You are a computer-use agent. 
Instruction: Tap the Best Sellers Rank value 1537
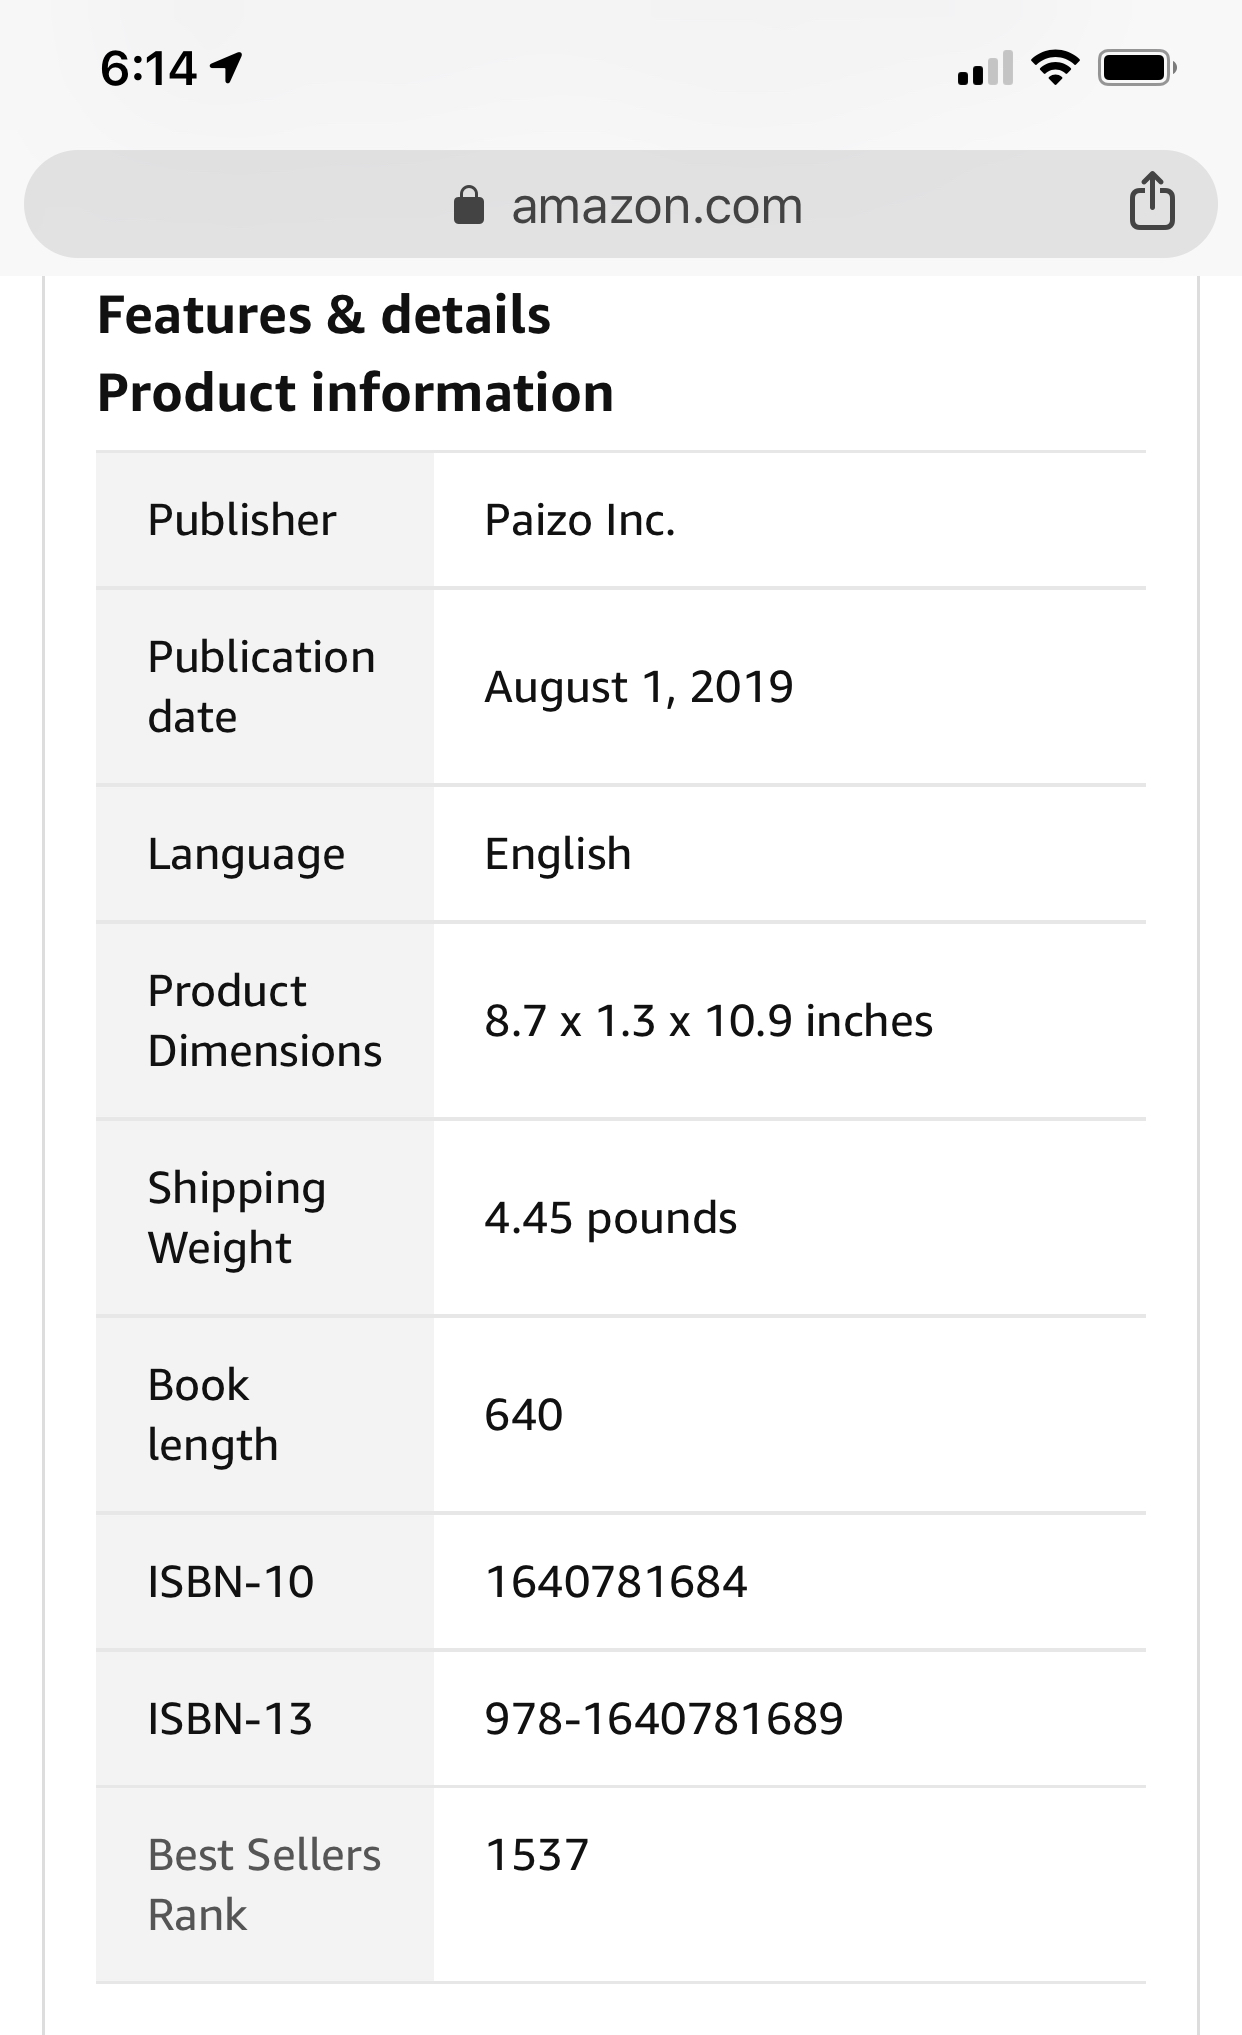(537, 1855)
